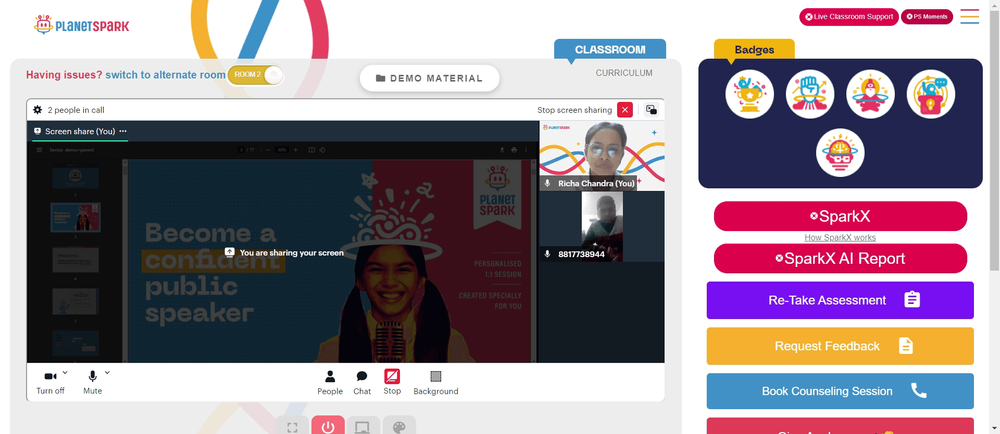The height and width of the screenshot is (434, 1000).
Task: Click the "2 people in call" text
Action: coord(76,110)
